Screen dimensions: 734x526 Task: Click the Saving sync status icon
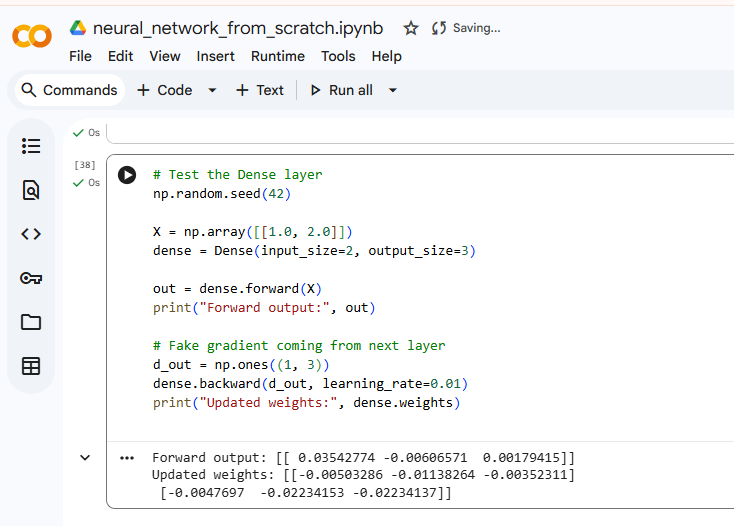click(439, 28)
